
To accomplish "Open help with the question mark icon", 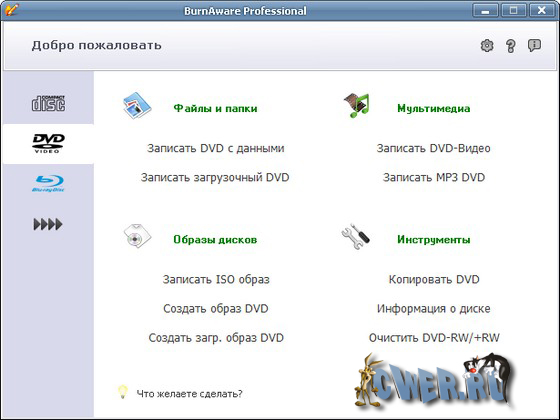I will click(x=511, y=46).
